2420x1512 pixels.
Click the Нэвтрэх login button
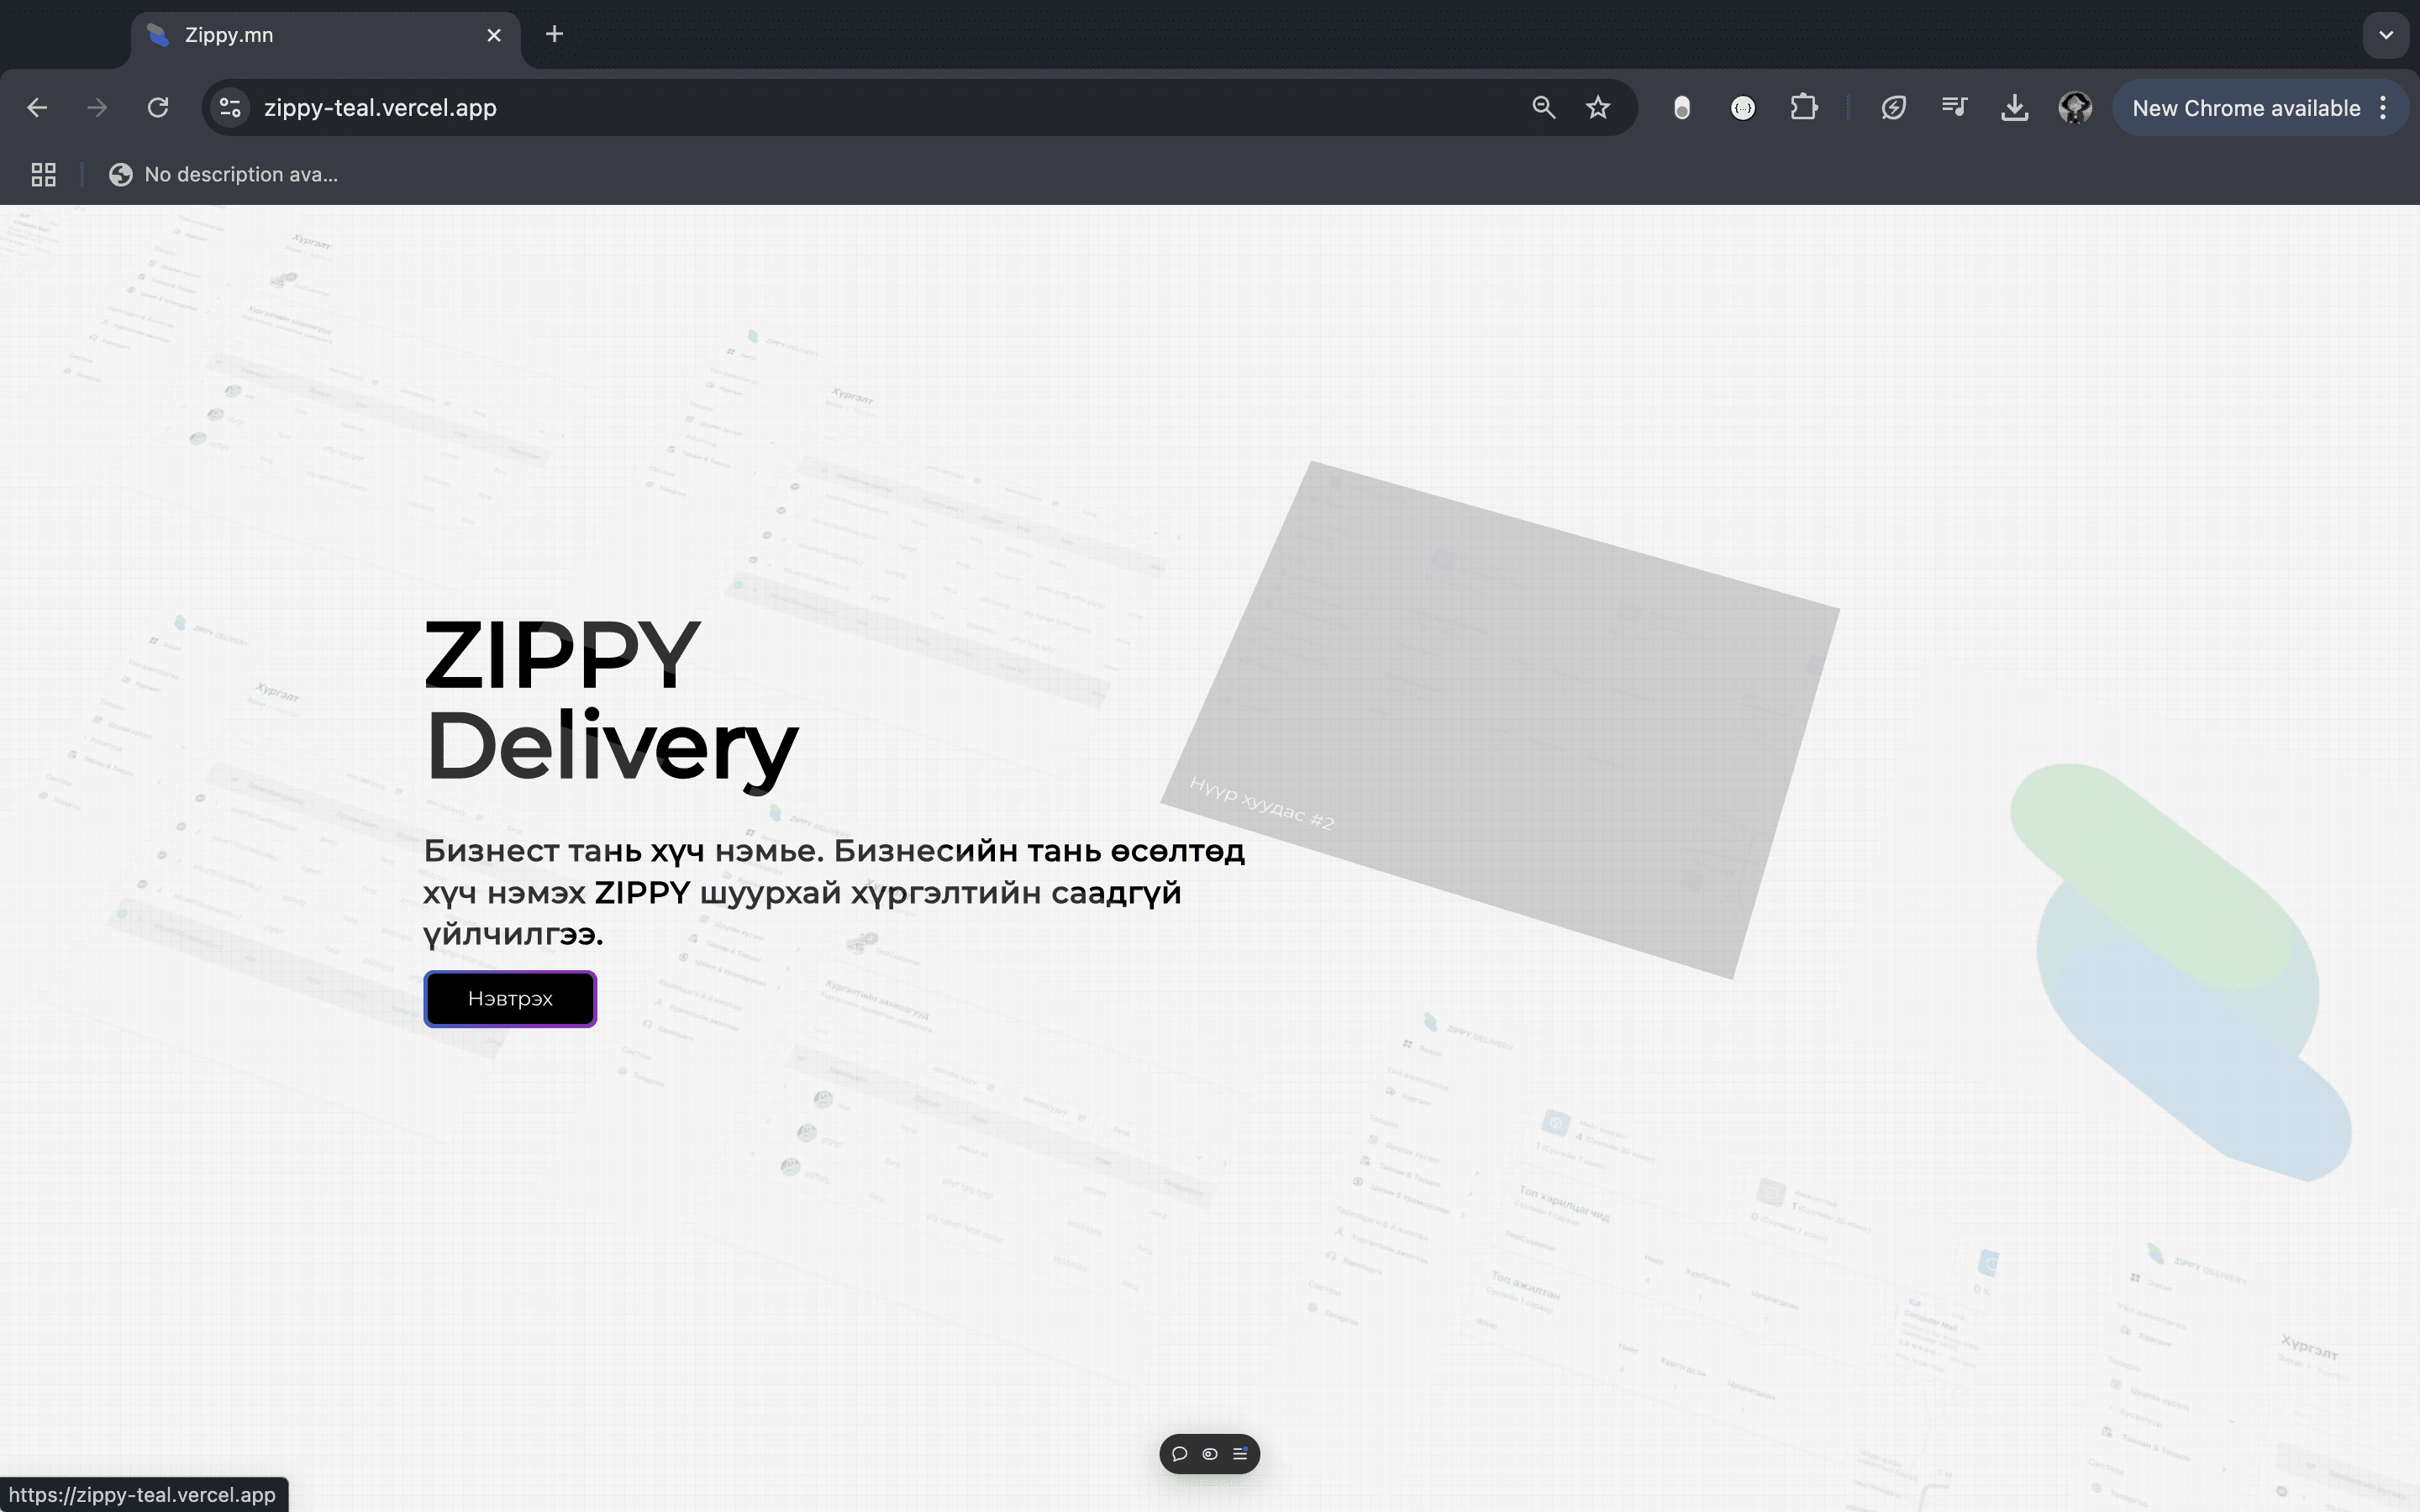coord(510,998)
